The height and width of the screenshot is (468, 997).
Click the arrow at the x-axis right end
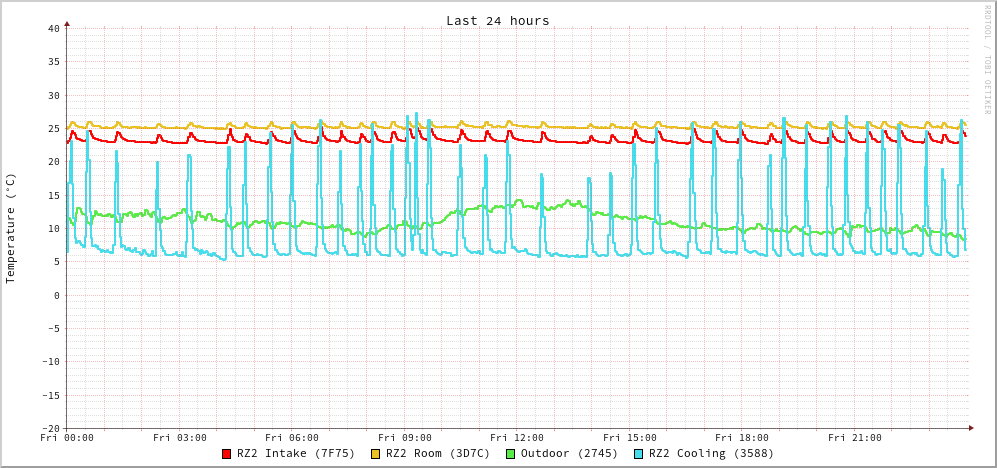[971, 428]
